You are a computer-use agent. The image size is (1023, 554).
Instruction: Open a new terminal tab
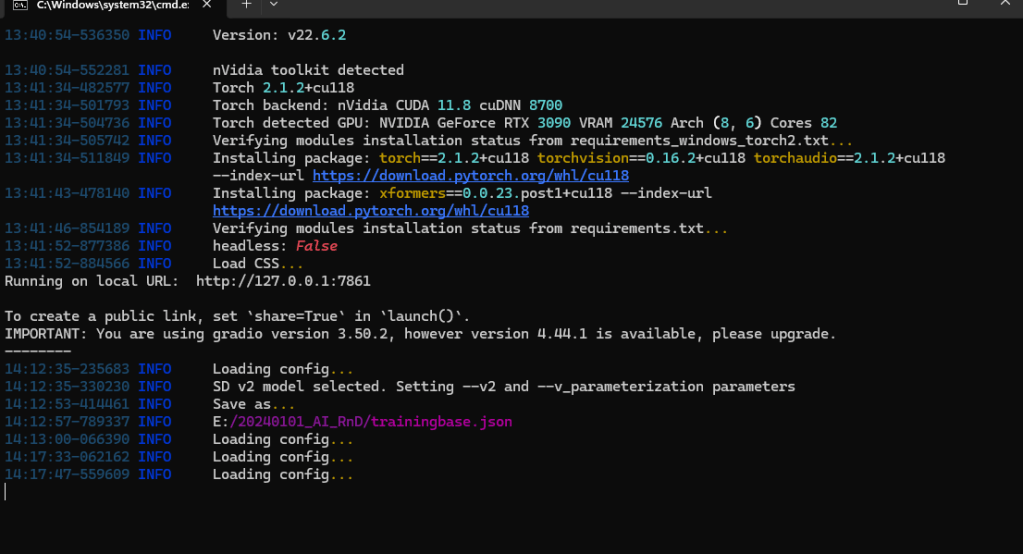click(246, 5)
